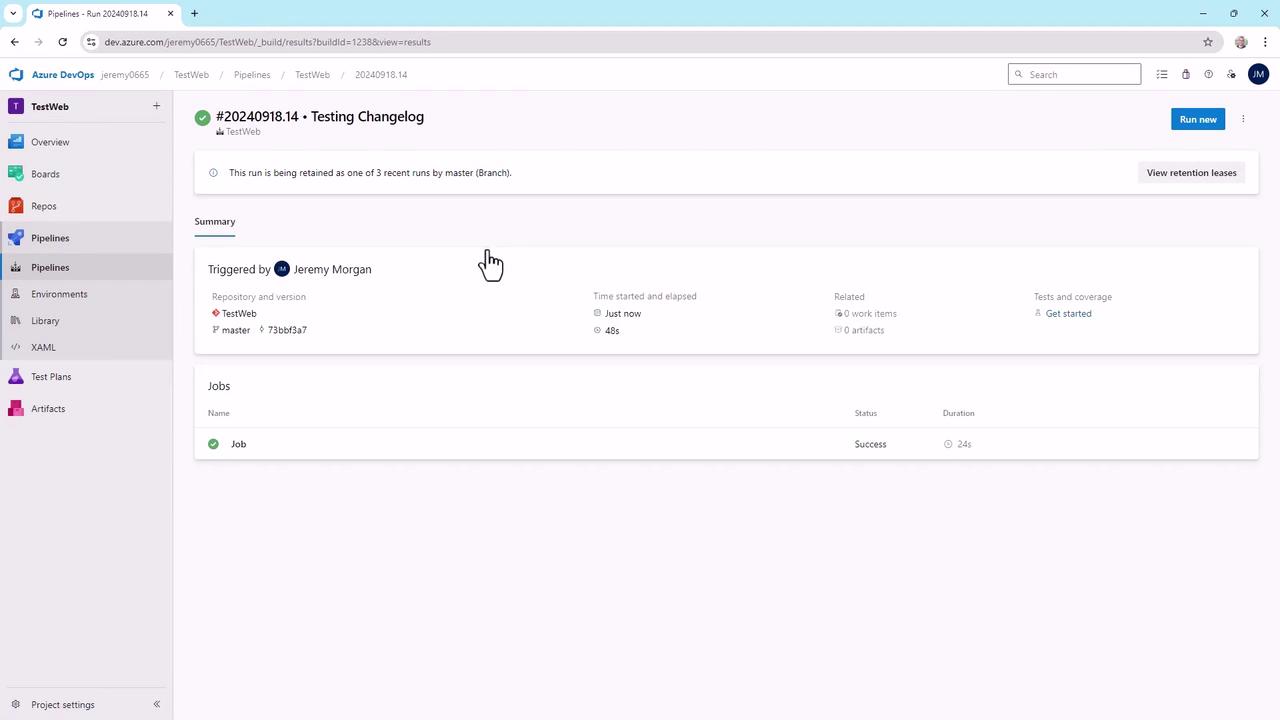Viewport: 1280px width, 720px height.
Task: Bookmark the page with star icon
Action: pos(1208,42)
